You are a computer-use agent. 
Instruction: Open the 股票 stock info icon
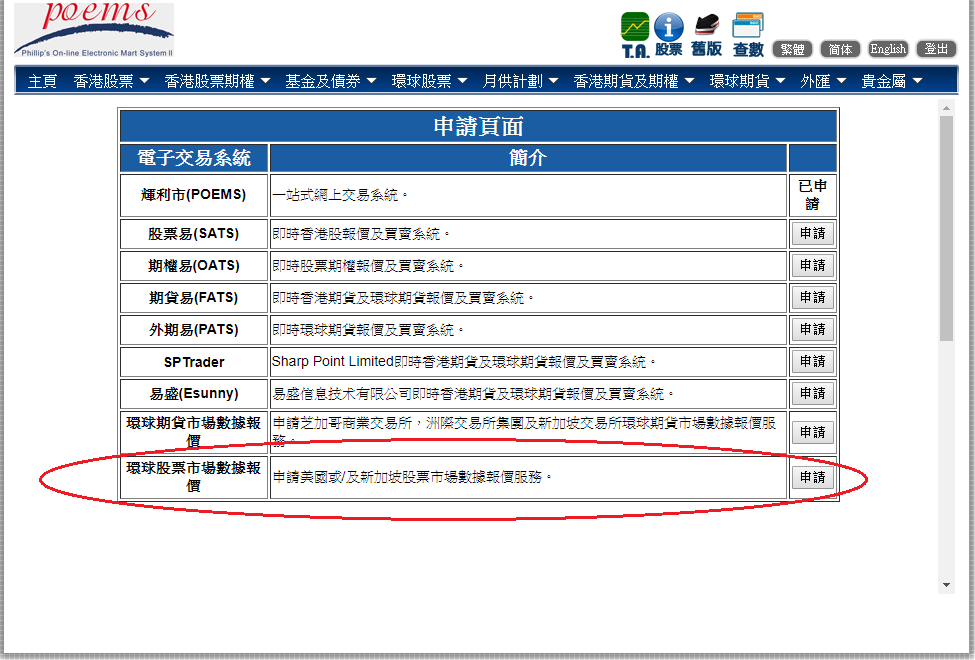[668, 35]
